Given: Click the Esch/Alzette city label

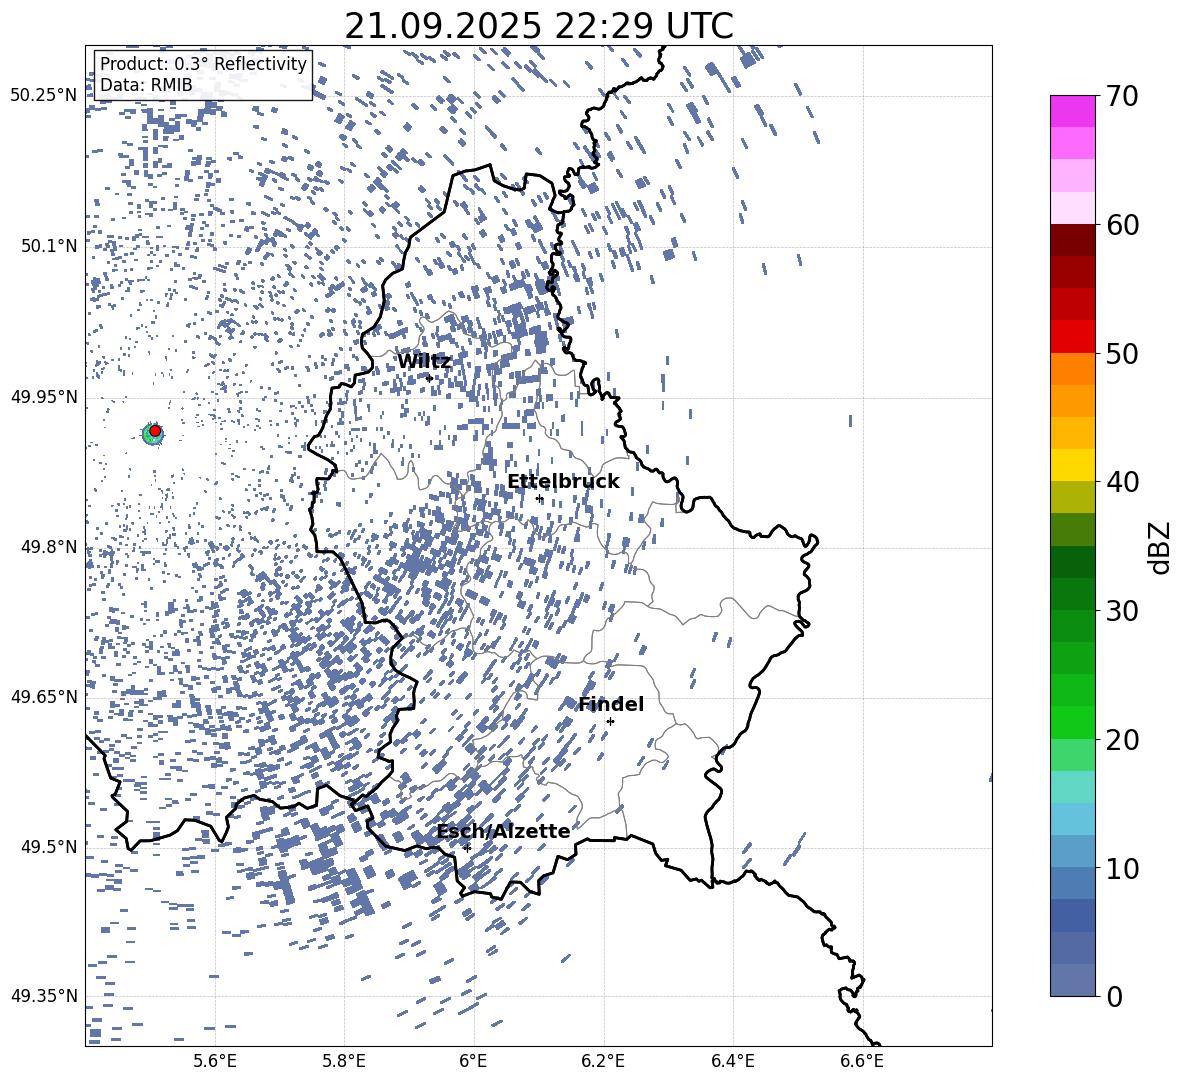Looking at the screenshot, I should point(503,831).
